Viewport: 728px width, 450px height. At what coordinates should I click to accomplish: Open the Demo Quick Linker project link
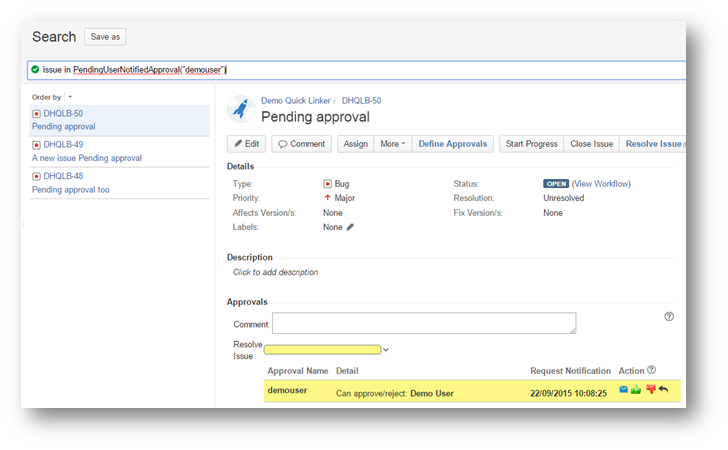296,101
